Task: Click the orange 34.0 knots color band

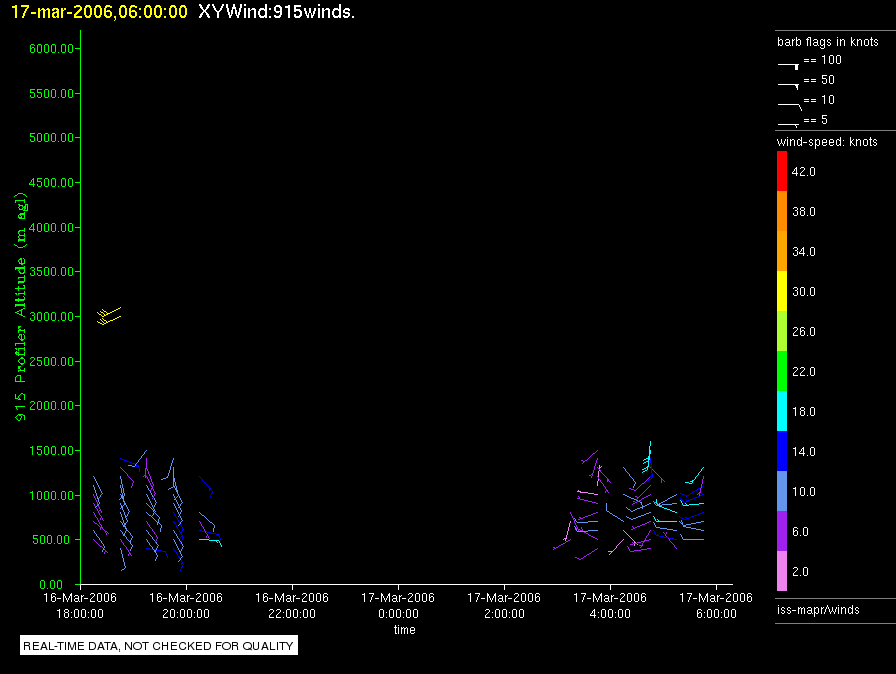Action: click(782, 251)
